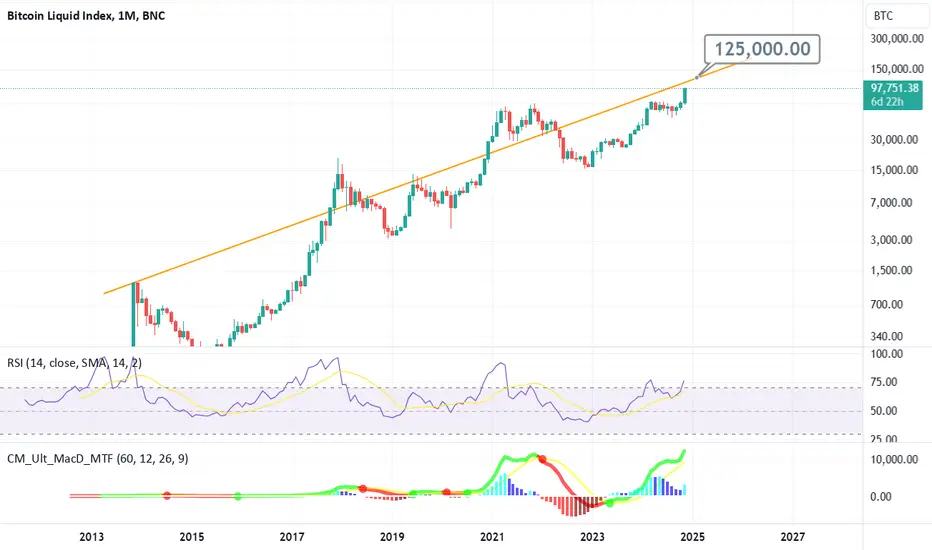
Task: Click the MACD 0.00 scale label
Action: [881, 496]
